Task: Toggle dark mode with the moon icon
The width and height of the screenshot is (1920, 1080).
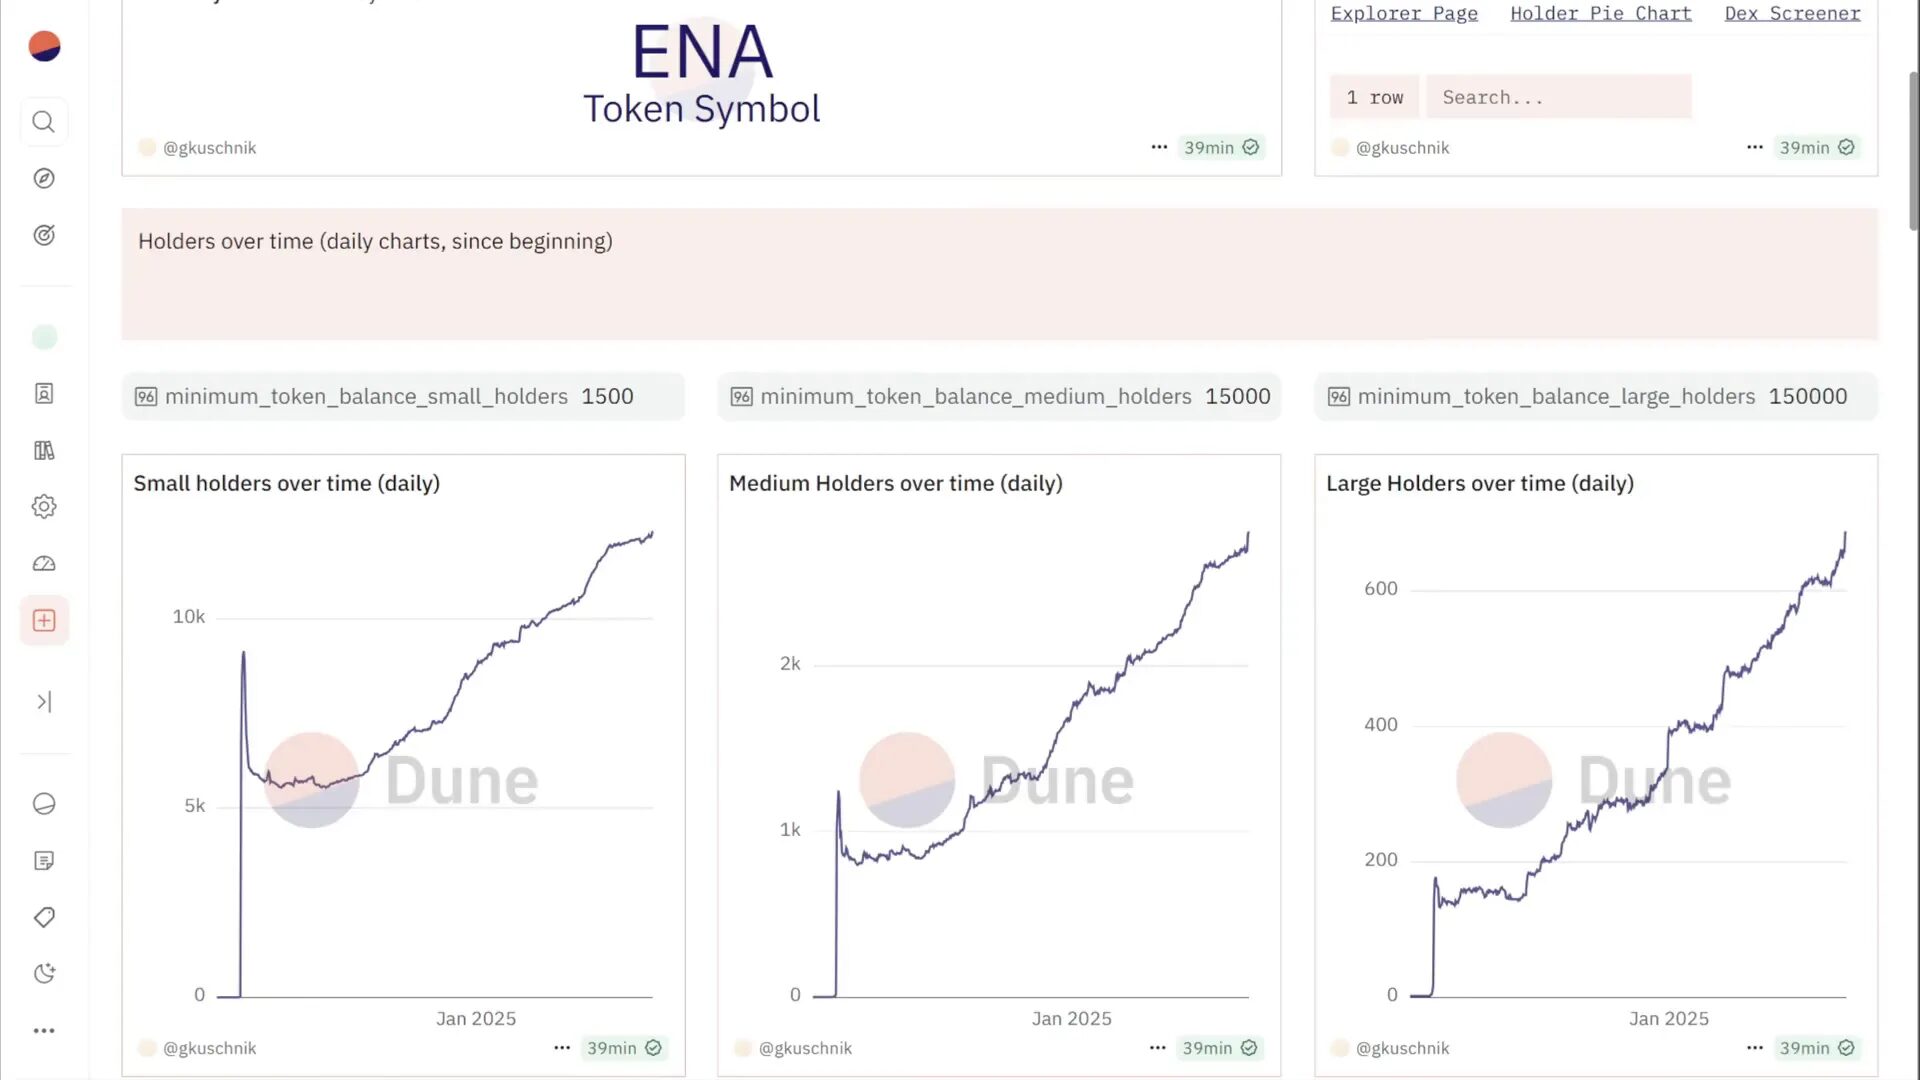Action: pos(44,972)
